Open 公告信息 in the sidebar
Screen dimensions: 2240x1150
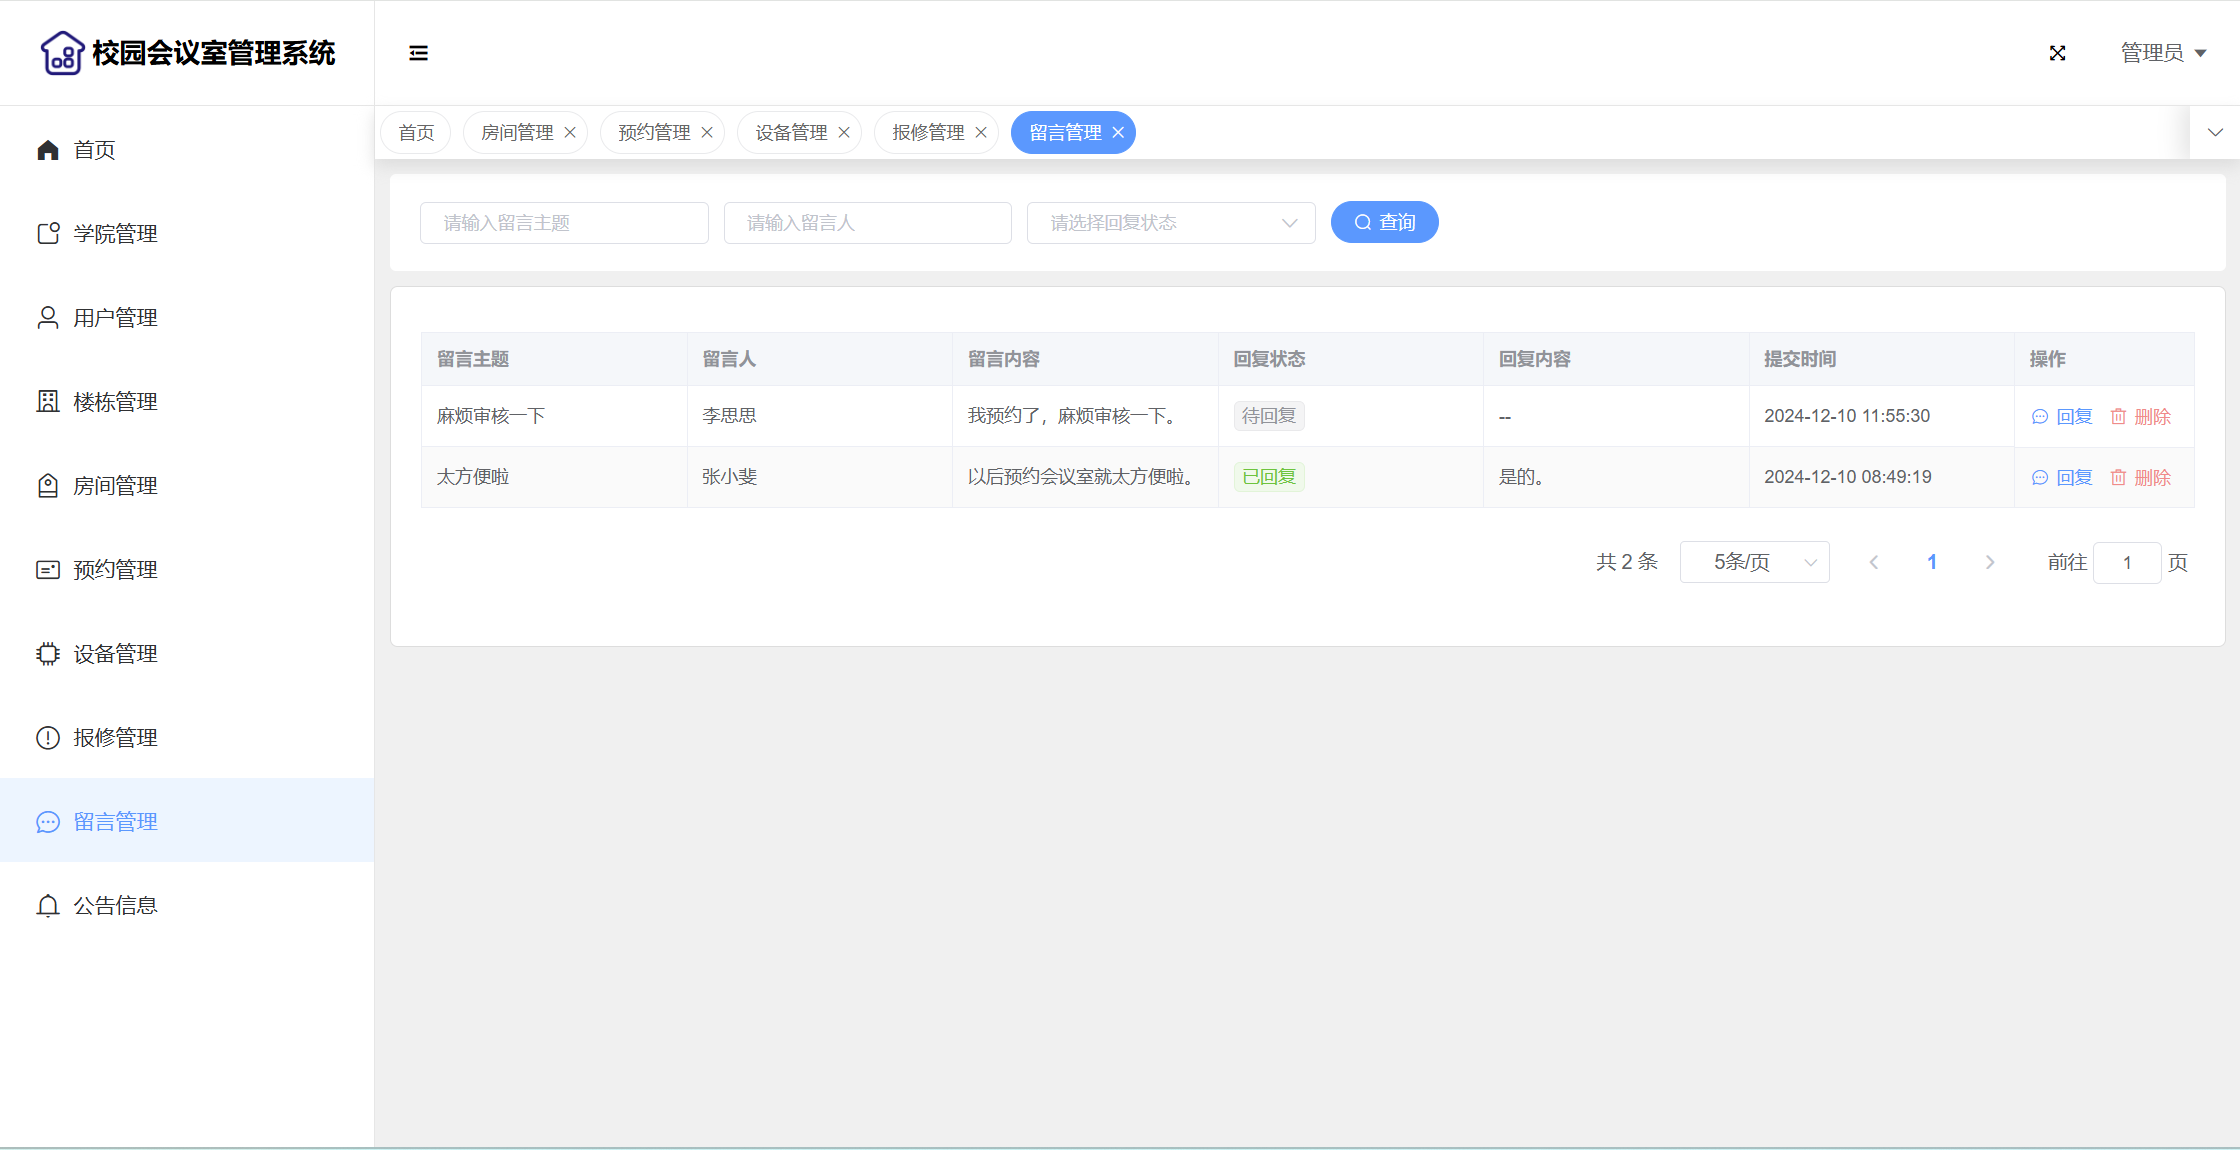pos(115,906)
